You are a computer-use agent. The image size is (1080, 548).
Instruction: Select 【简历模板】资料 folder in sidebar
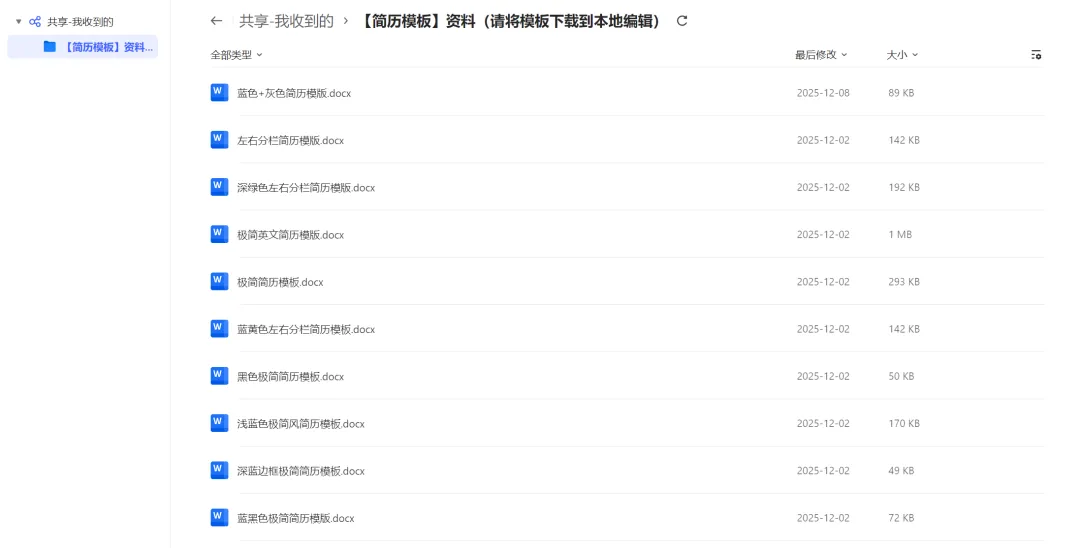point(83,47)
